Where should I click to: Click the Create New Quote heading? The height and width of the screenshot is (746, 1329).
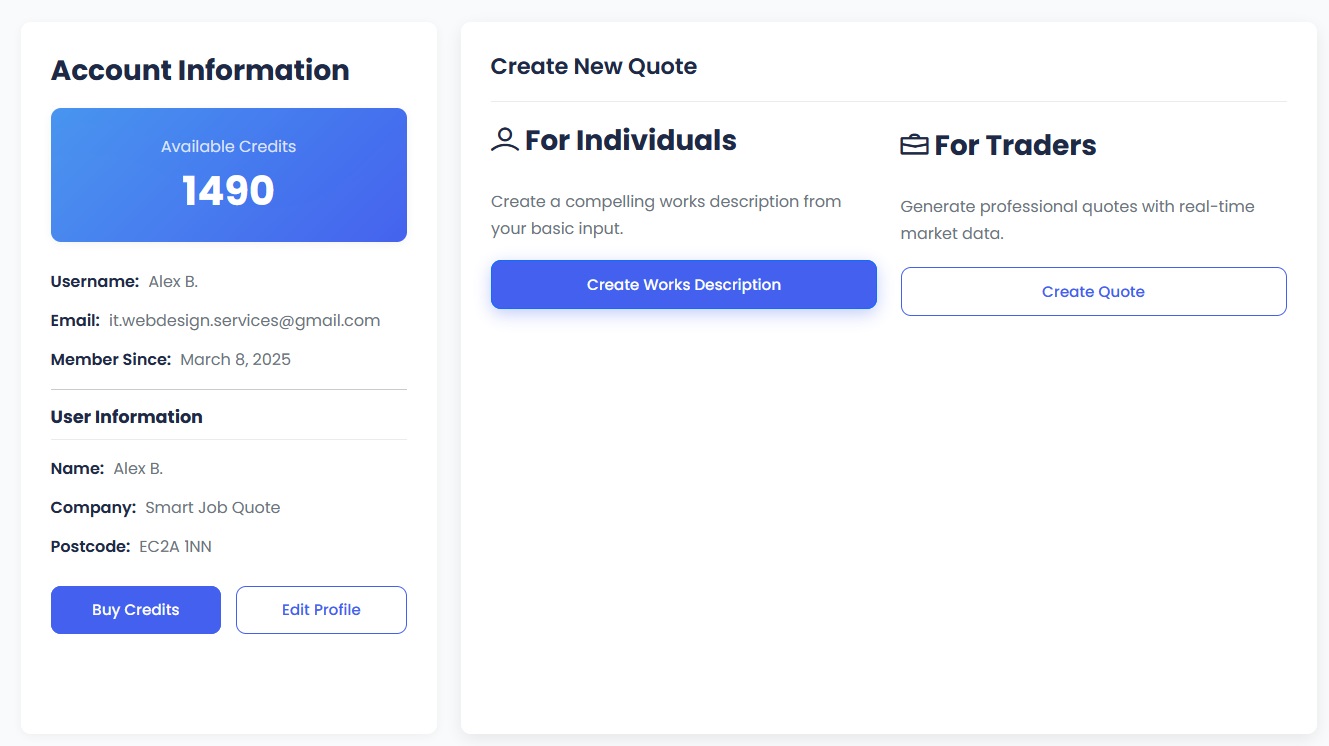point(594,67)
